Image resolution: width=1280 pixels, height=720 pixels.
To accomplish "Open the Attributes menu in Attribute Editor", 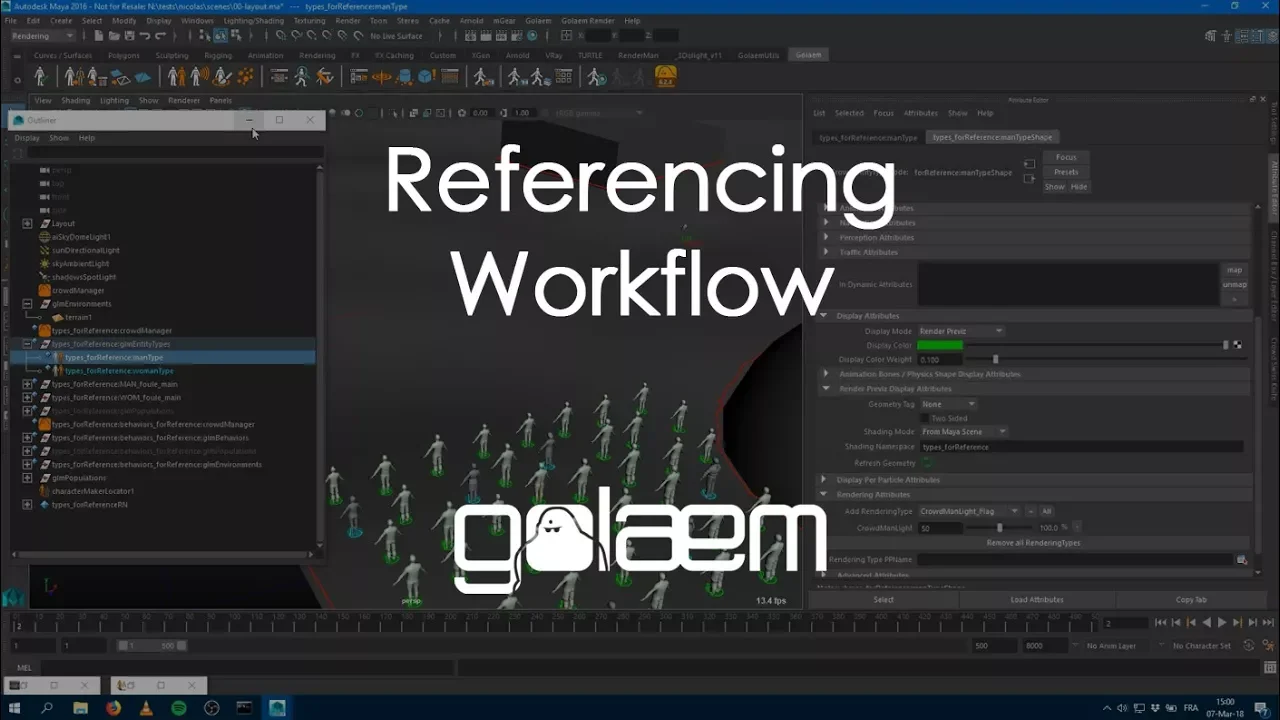I will pyautogui.click(x=921, y=113).
